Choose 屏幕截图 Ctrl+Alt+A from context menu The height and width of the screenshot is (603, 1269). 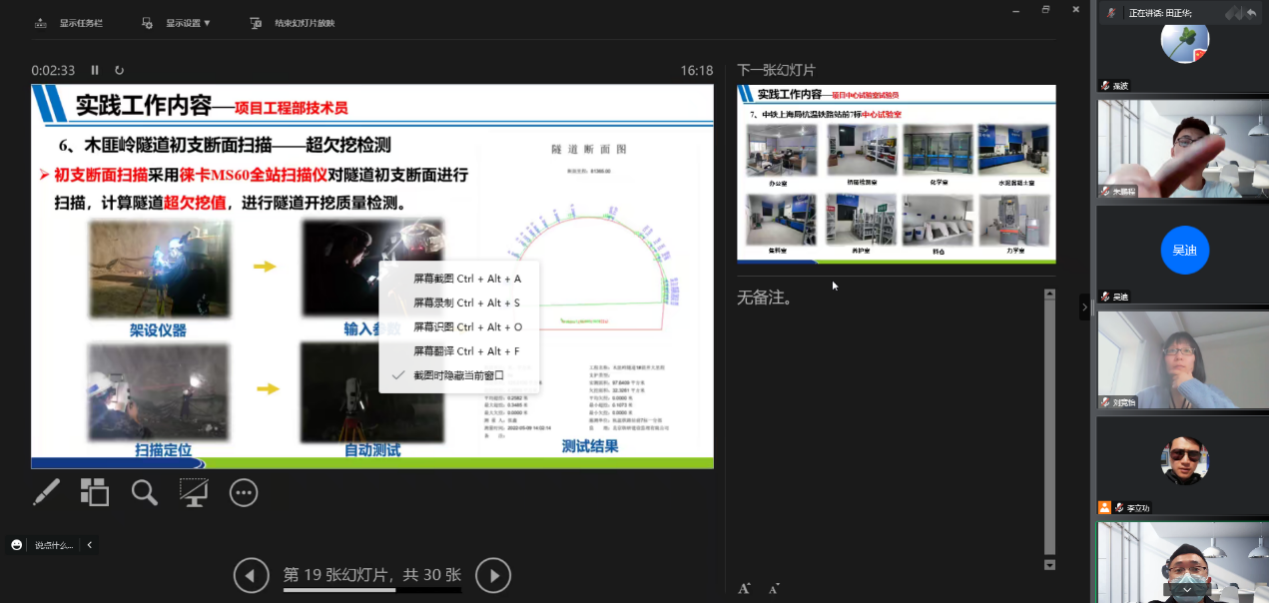click(467, 278)
